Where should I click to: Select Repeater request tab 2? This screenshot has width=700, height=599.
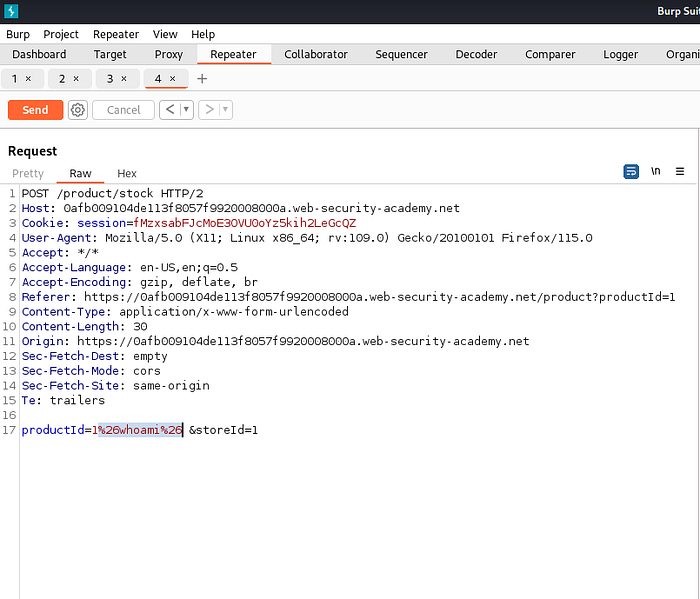62,79
